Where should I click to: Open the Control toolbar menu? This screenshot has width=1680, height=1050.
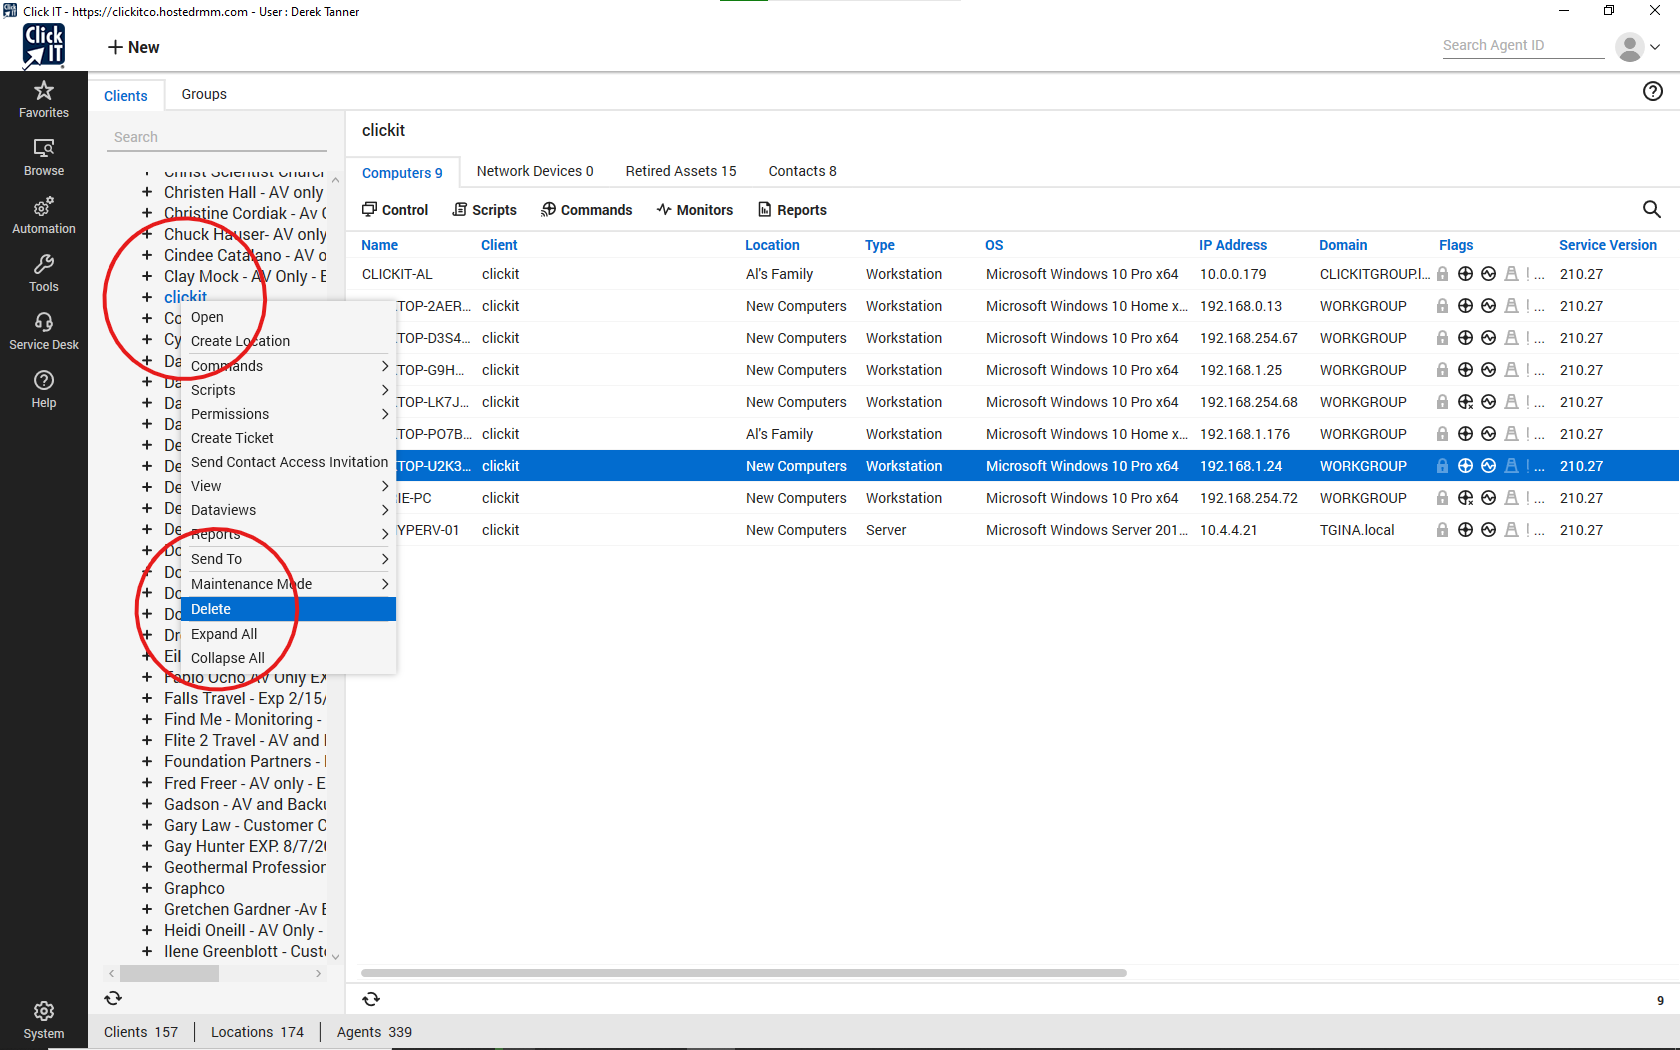point(395,210)
